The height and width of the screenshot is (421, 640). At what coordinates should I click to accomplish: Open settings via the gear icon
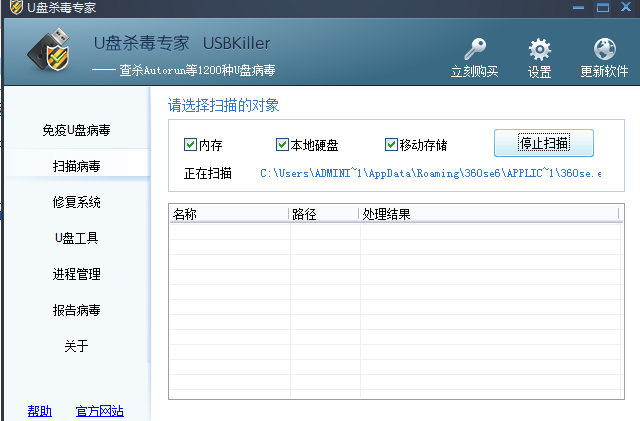(540, 49)
